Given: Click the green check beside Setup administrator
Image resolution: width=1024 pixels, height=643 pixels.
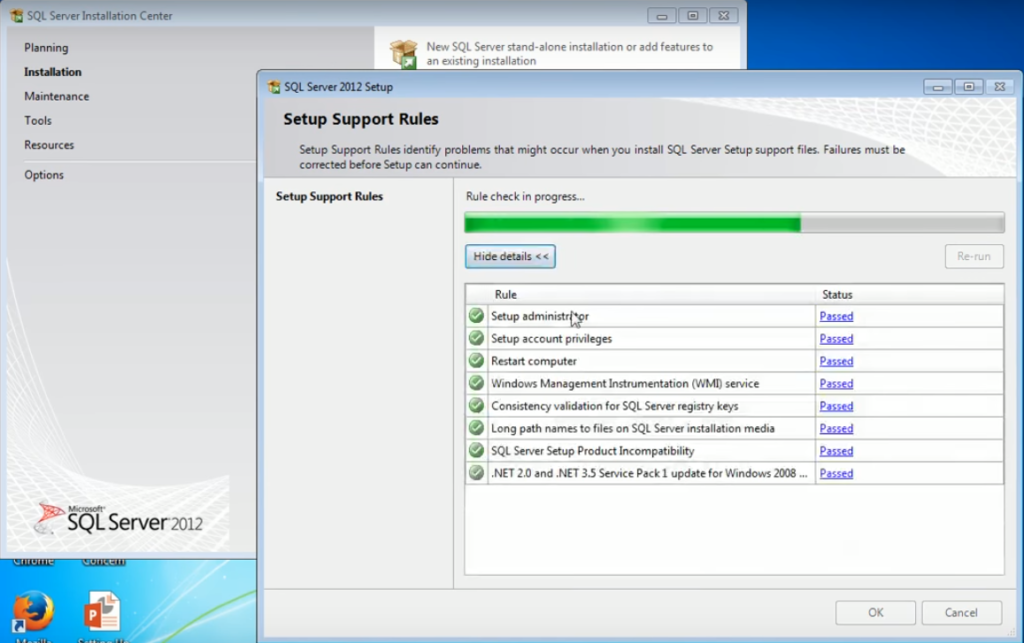Looking at the screenshot, I should (x=476, y=316).
